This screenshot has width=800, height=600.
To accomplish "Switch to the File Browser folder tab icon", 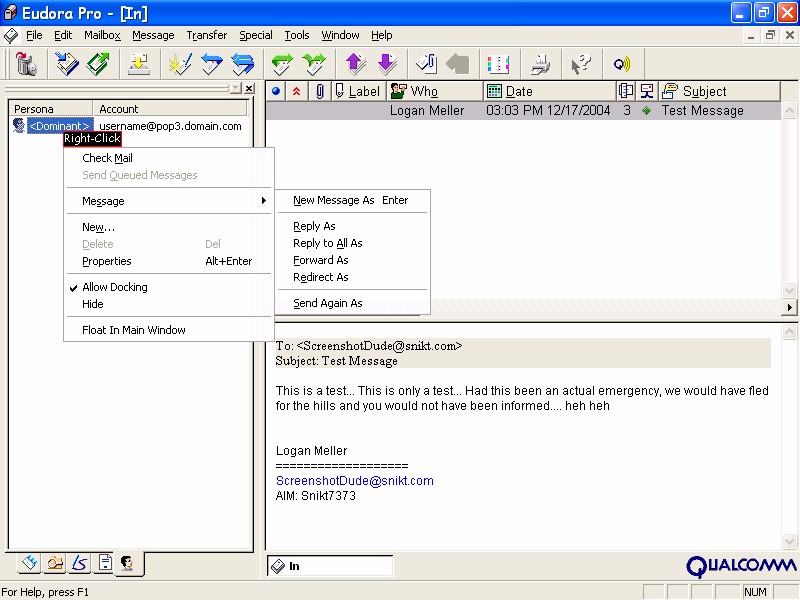I will (55, 563).
